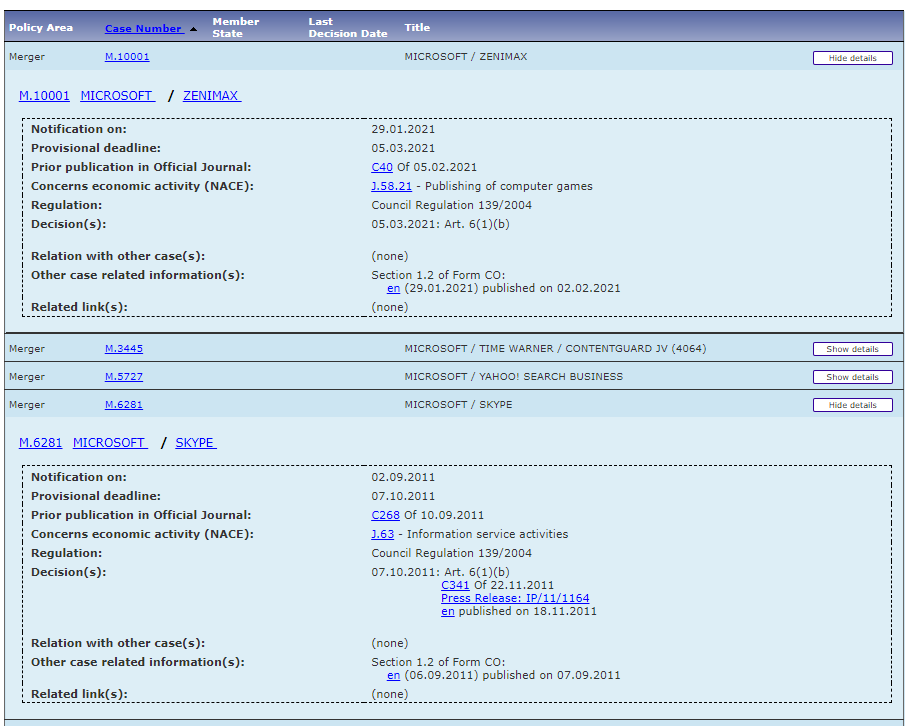Select decision text 07.10.2011: Art. 6(1)(b)

pyautogui.click(x=440, y=572)
